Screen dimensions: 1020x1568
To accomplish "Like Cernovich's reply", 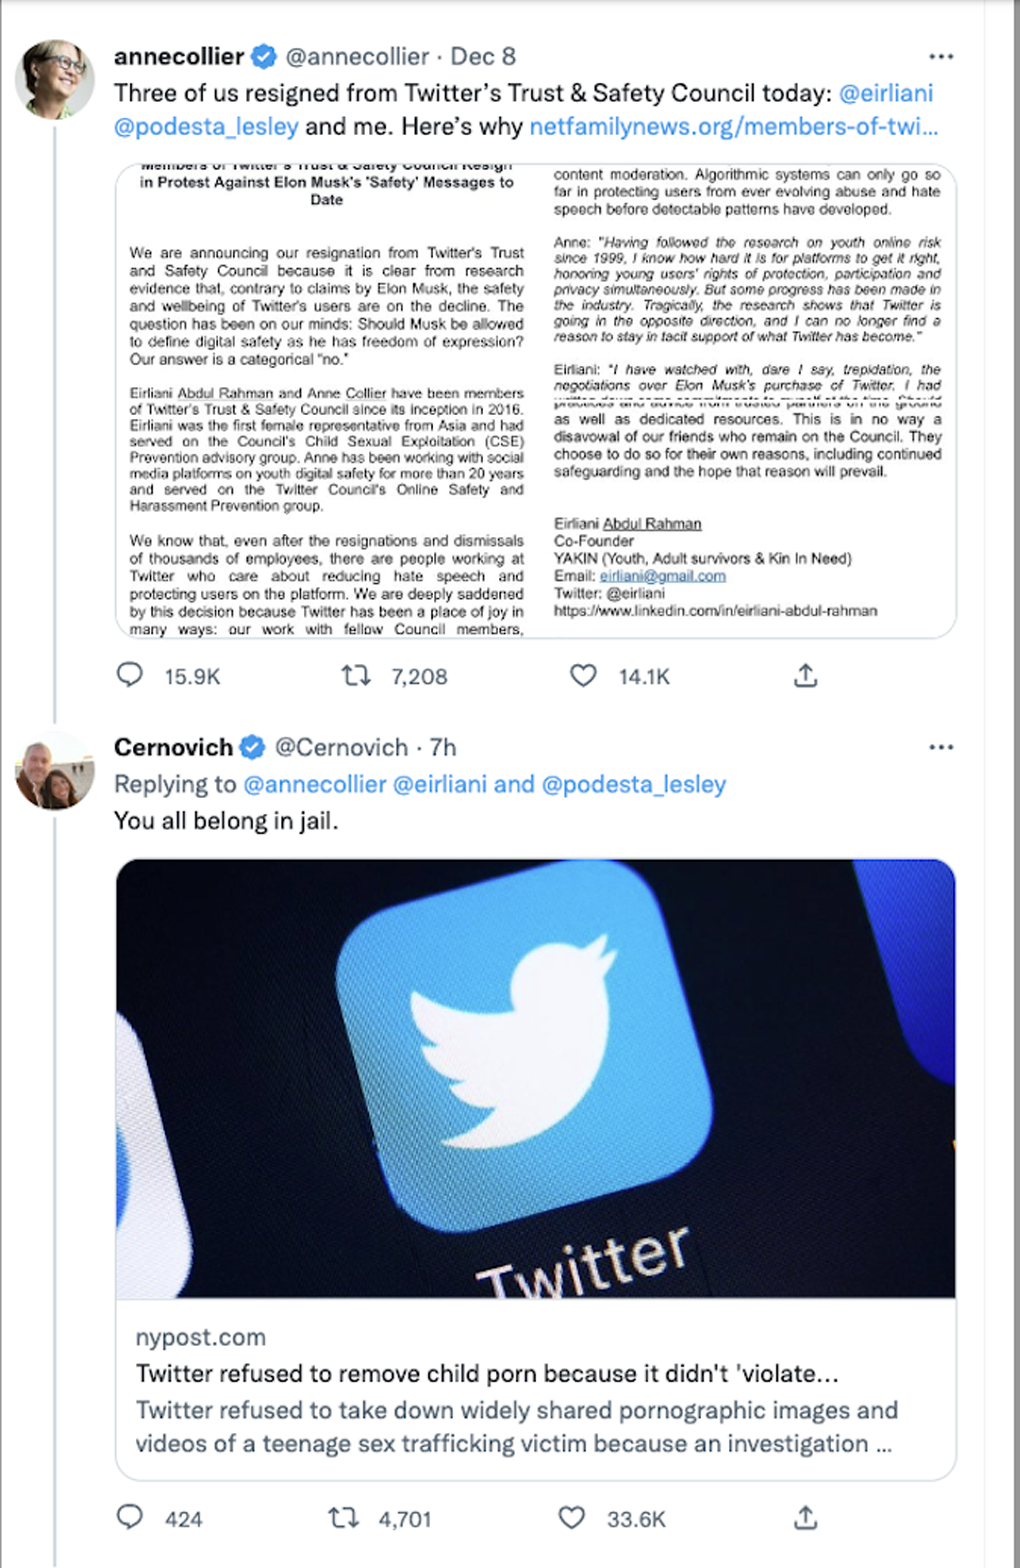I will click(x=571, y=1518).
